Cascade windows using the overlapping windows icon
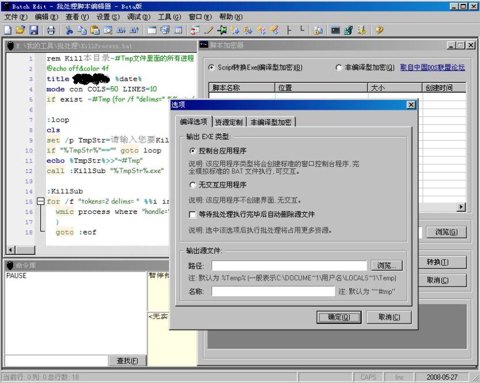This screenshot has width=480, height=383. point(165,30)
